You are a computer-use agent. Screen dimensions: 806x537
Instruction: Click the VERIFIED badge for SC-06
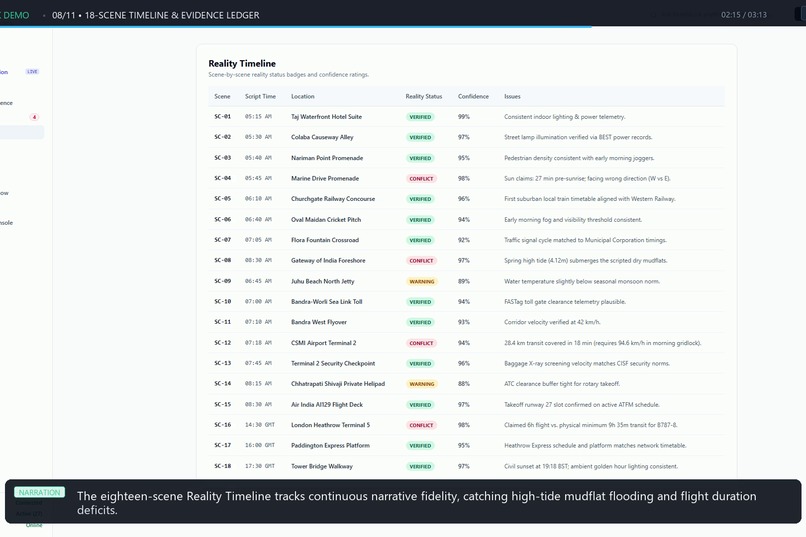pos(420,220)
